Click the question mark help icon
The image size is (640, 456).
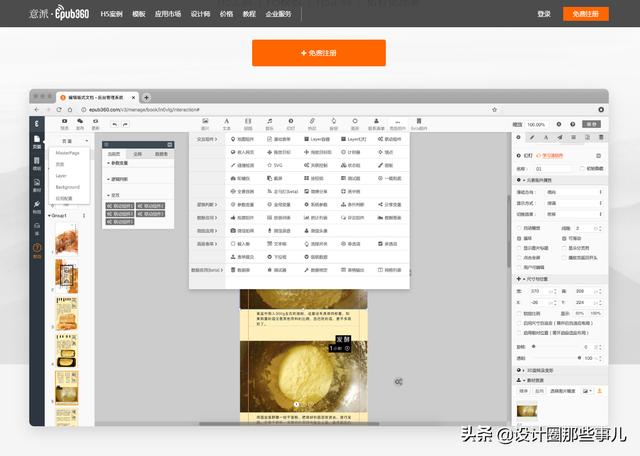click(573, 124)
